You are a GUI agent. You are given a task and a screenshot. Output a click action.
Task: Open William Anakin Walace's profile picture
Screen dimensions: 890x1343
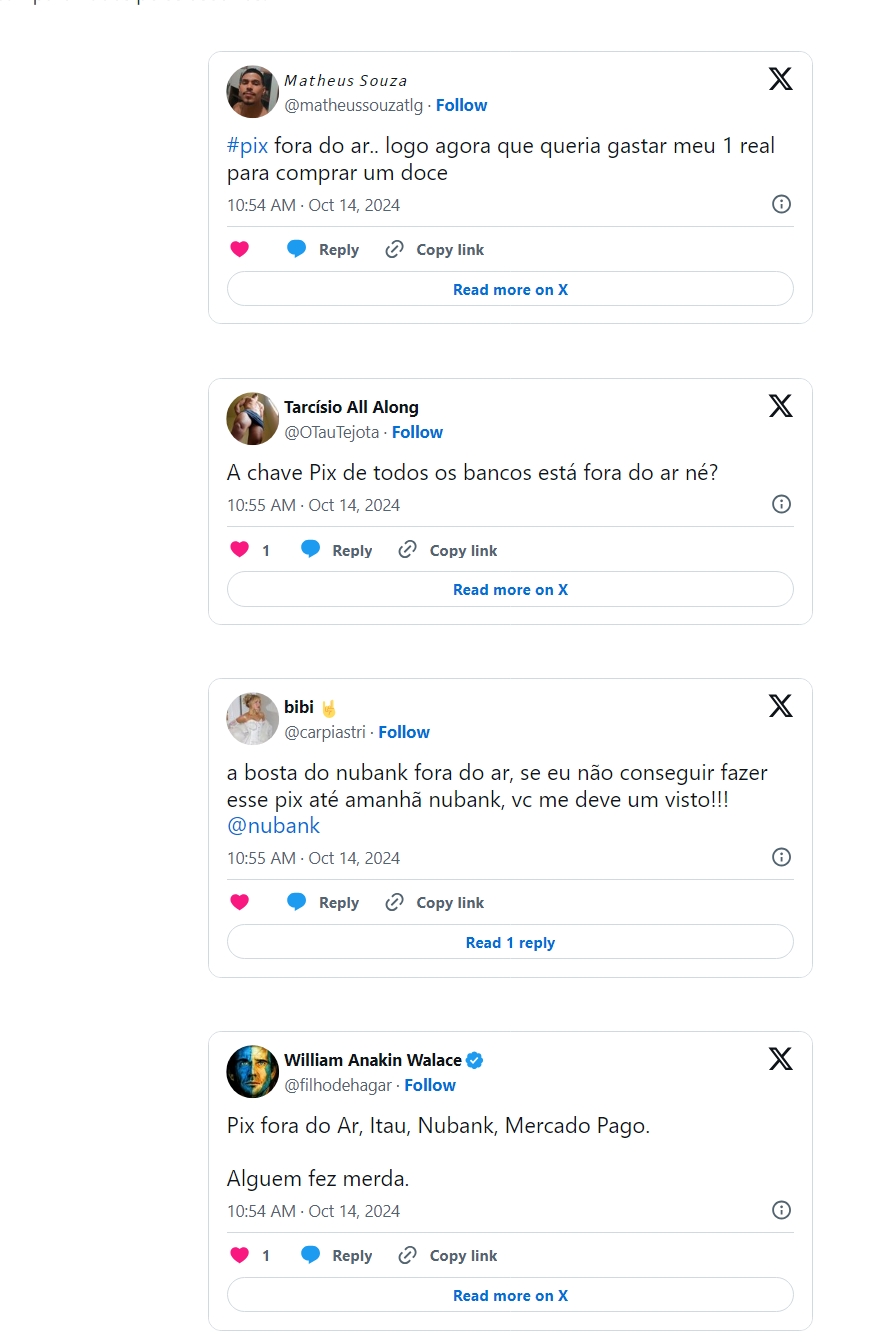253,1072
